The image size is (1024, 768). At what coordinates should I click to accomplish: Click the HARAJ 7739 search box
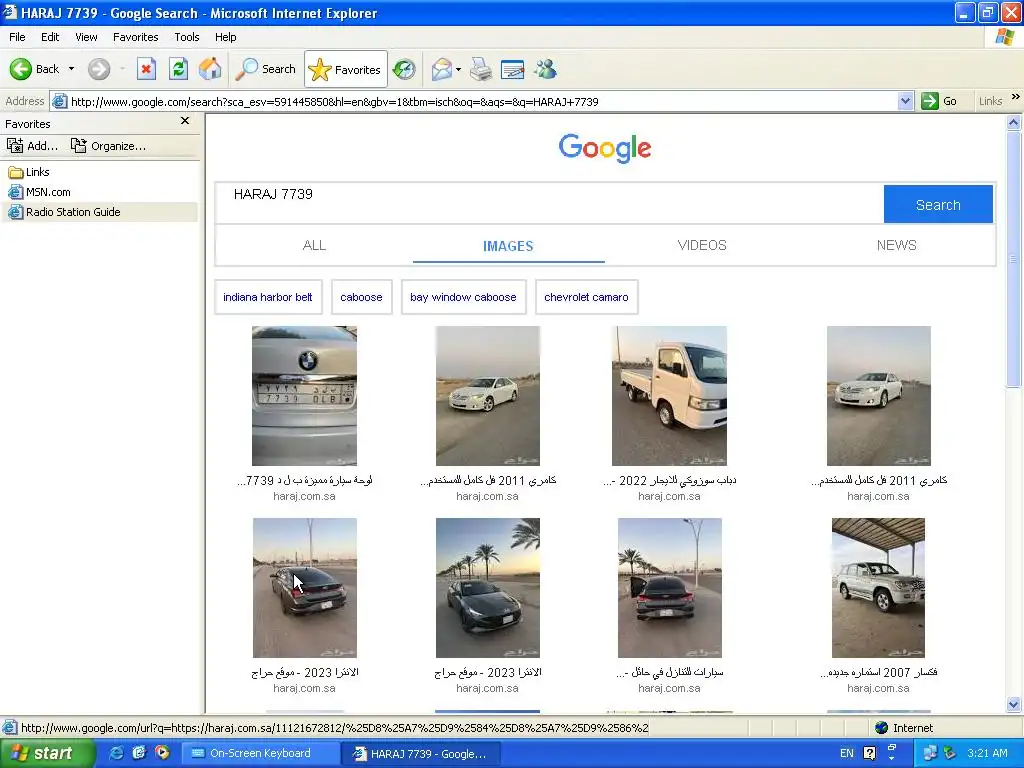coord(549,204)
